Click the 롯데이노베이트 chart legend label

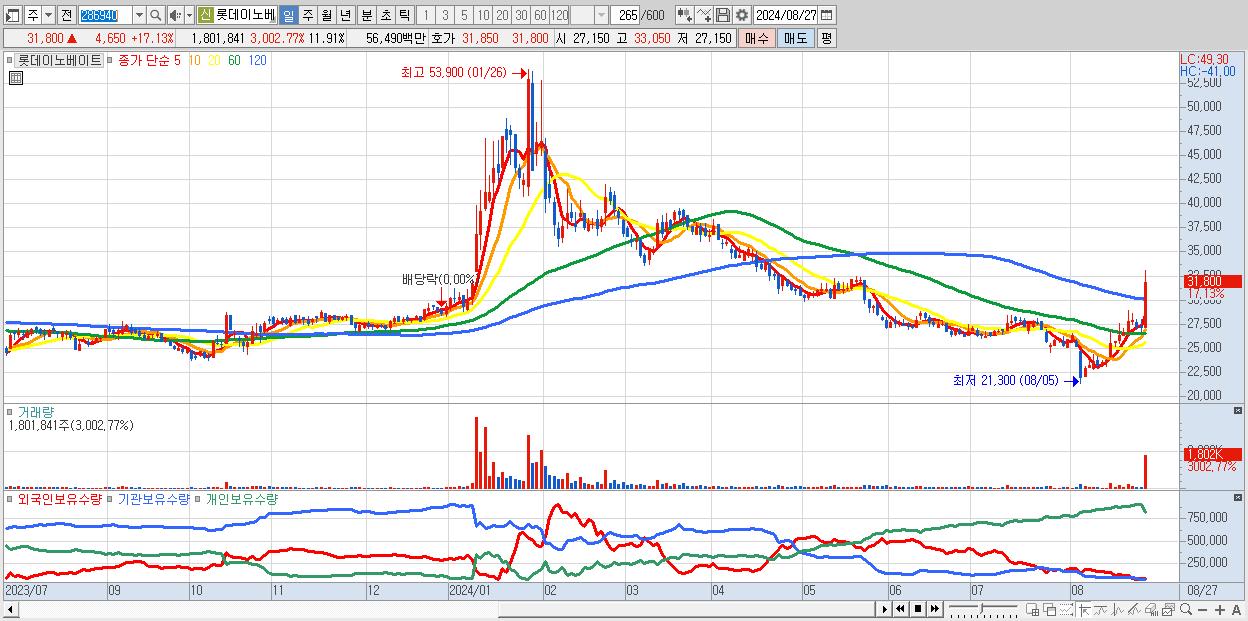point(60,60)
